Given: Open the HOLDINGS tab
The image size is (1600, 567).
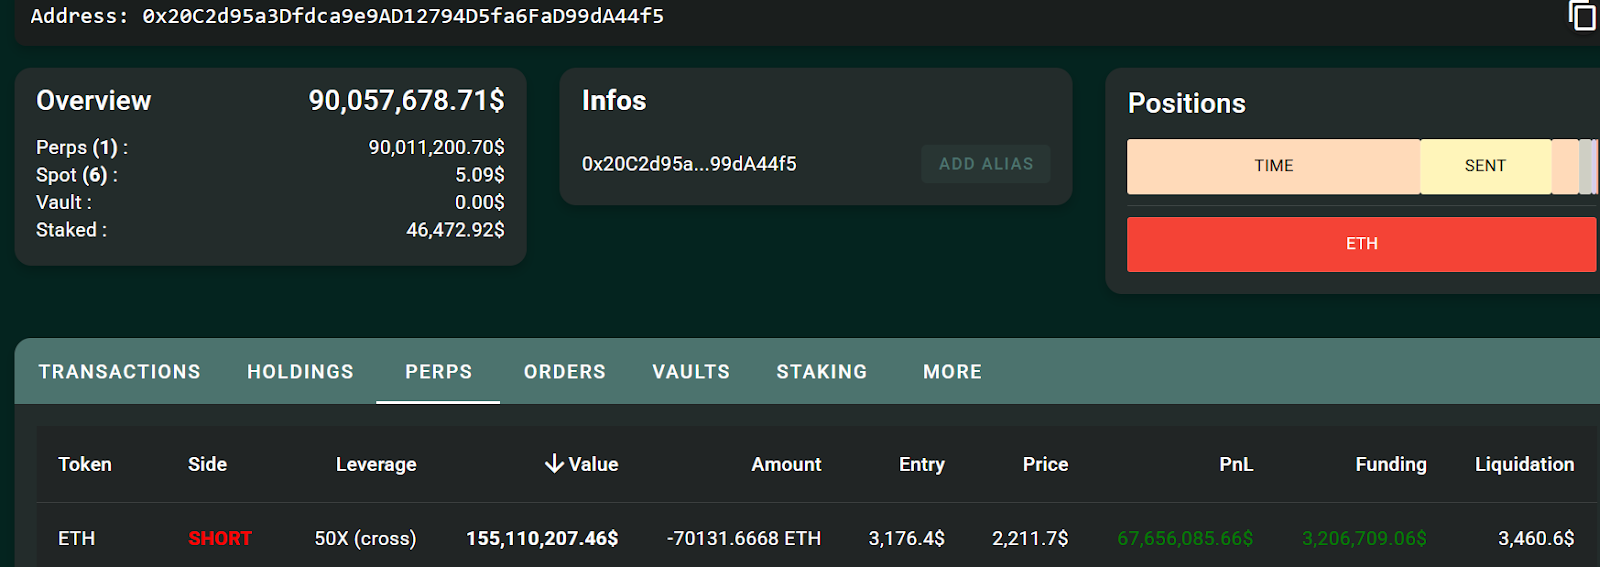Looking at the screenshot, I should 300,372.
